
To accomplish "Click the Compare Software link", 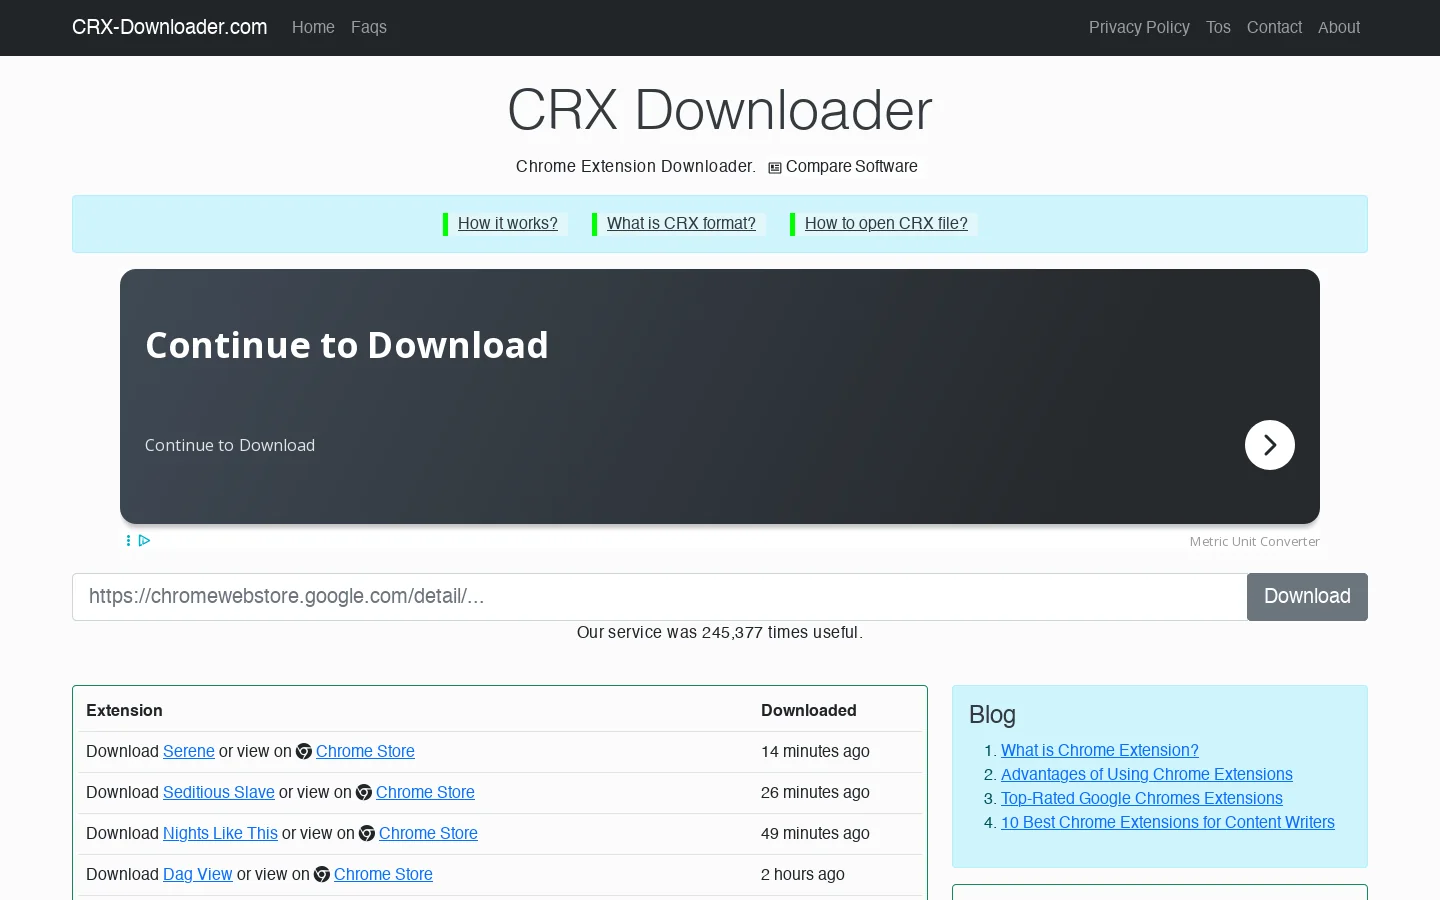I will (x=852, y=166).
